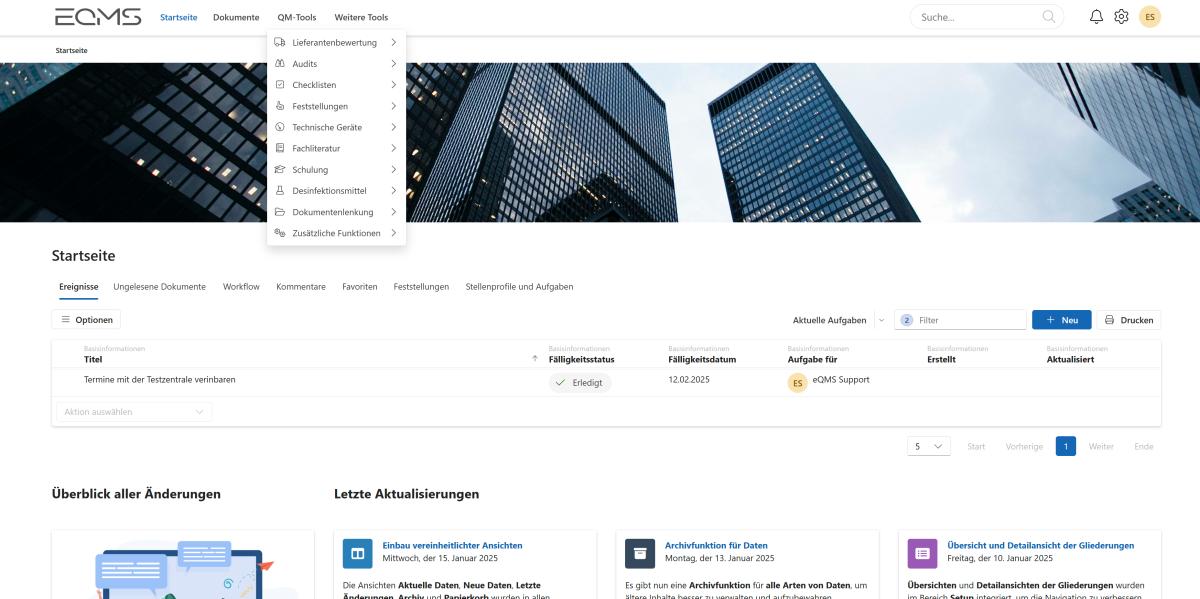Screen dimensions: 1200x599
Task: Switch to the Kommentare tab
Action: 301,287
